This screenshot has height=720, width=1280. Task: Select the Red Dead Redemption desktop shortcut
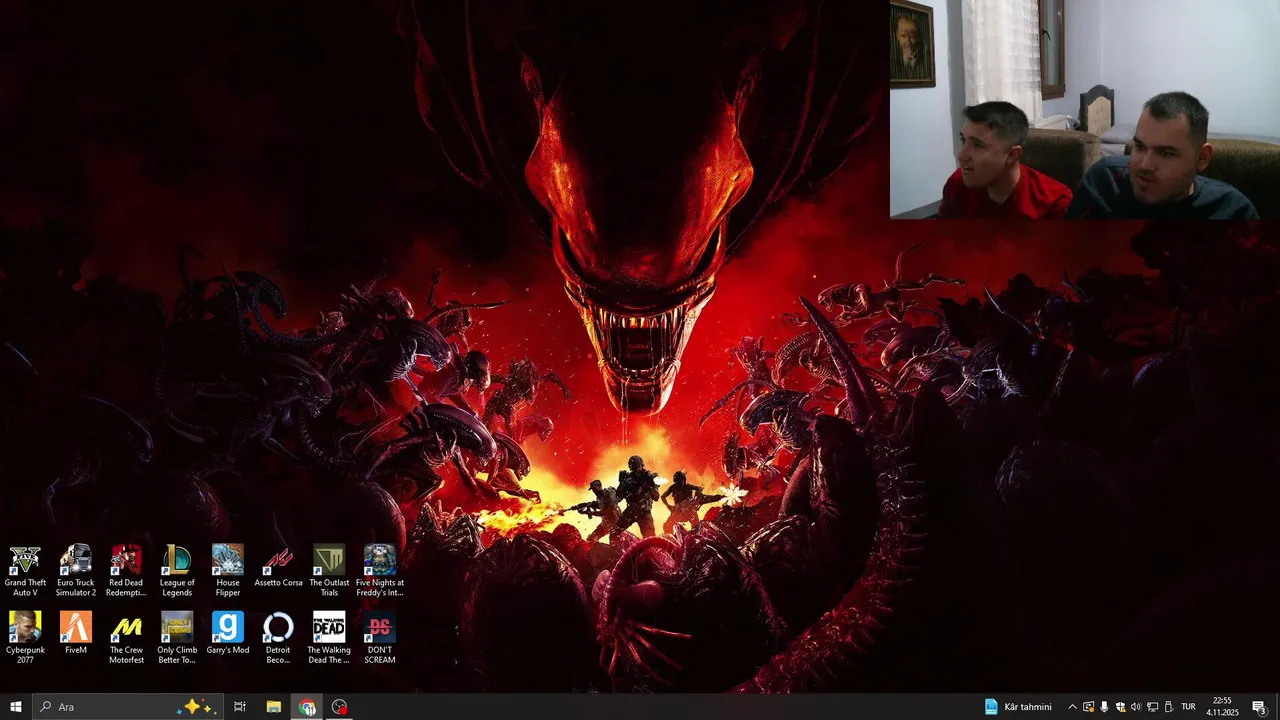126,571
